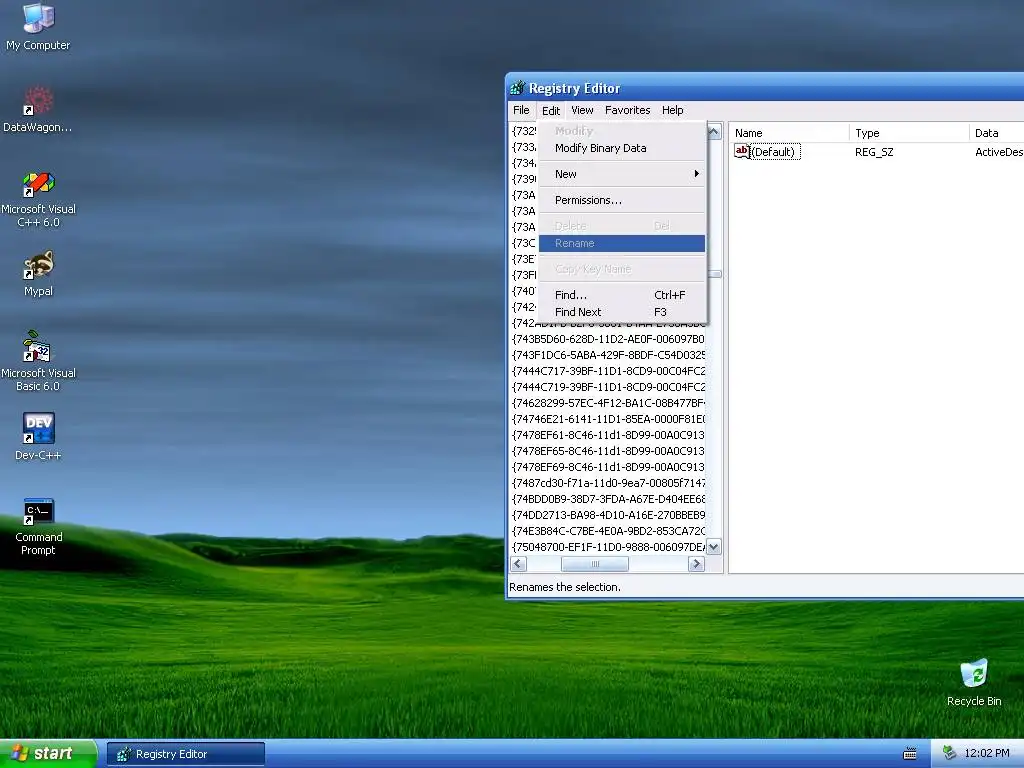Screen dimensions: 1024x768
Task: Click the horizontal scrollbar thumb
Action: coord(595,564)
